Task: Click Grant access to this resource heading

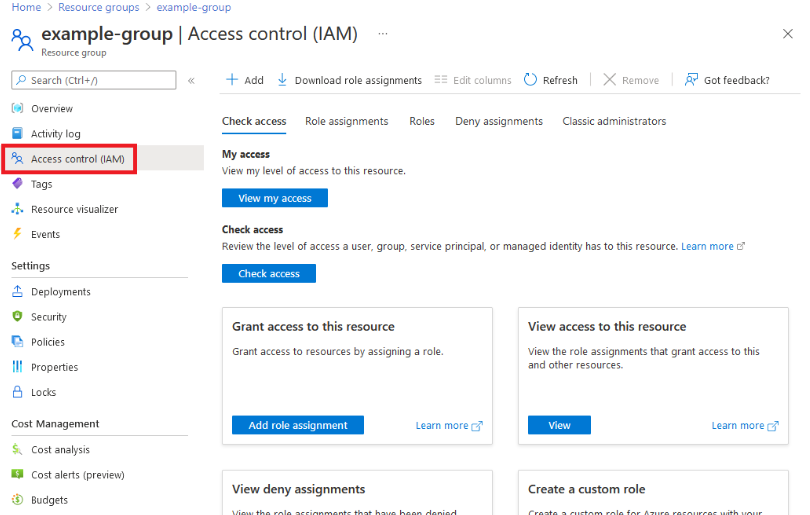Action: pos(313,326)
